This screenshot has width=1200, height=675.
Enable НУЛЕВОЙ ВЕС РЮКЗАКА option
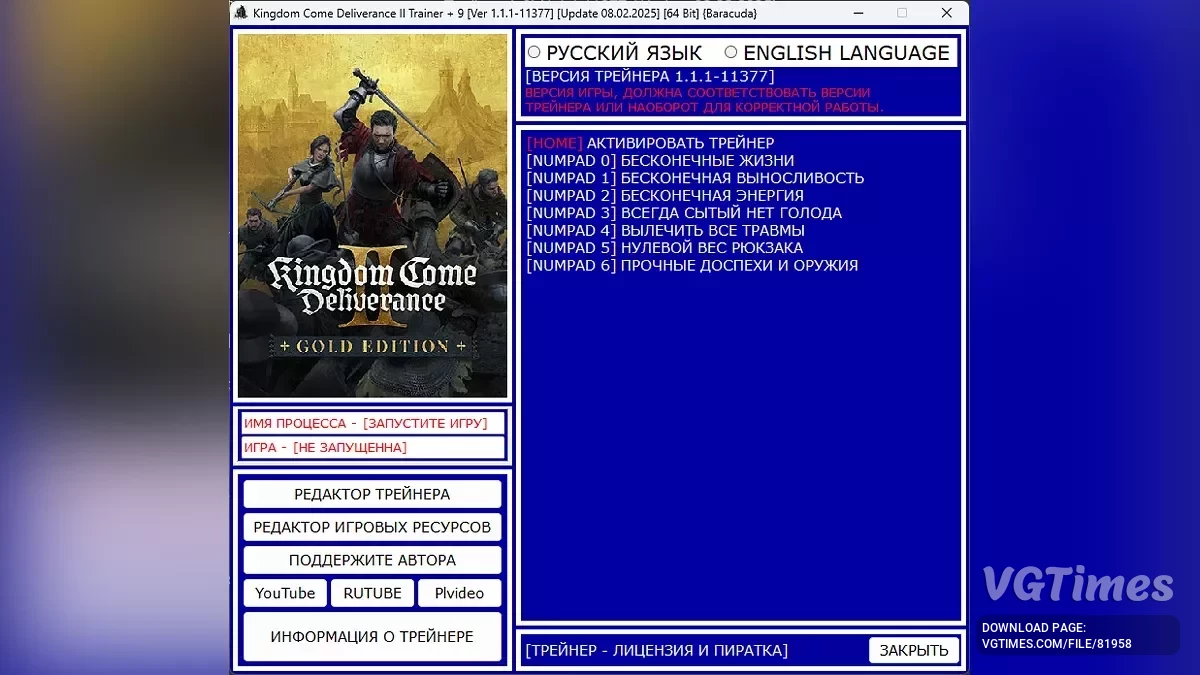(x=664, y=248)
